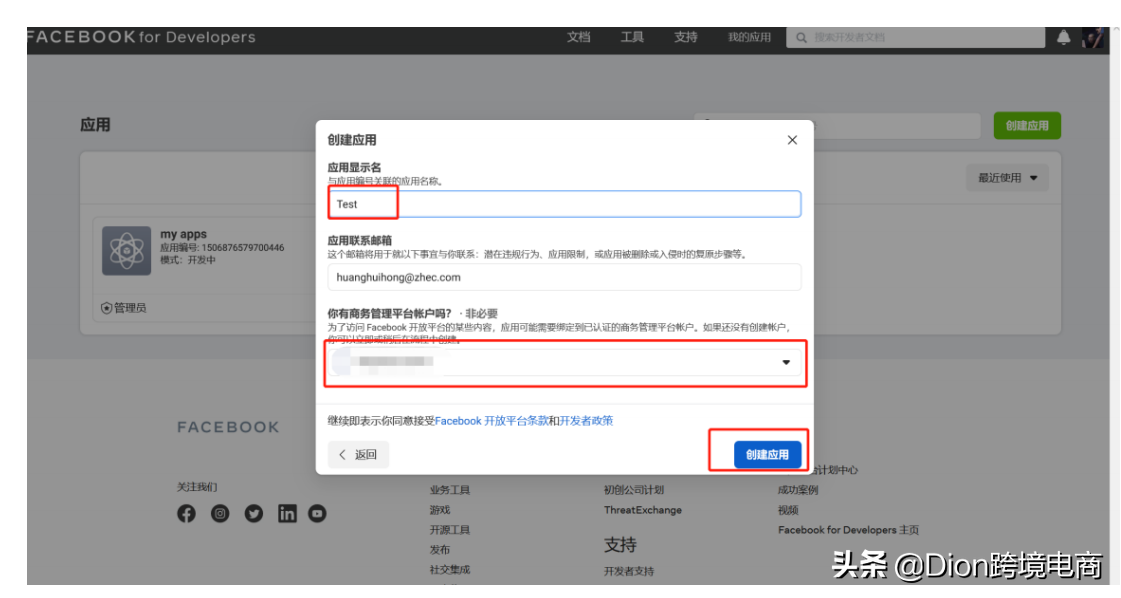Open the ThreatExchange footer link

click(643, 510)
